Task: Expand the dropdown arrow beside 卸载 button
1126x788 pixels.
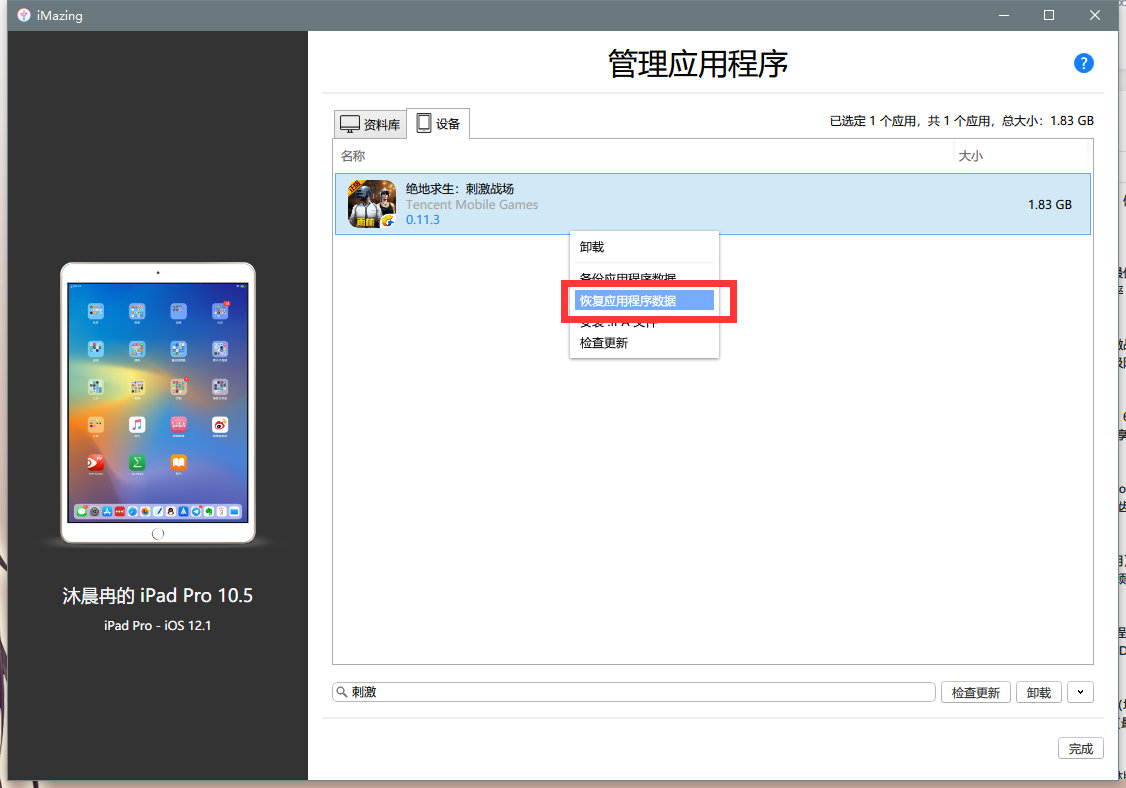Action: coord(1080,692)
